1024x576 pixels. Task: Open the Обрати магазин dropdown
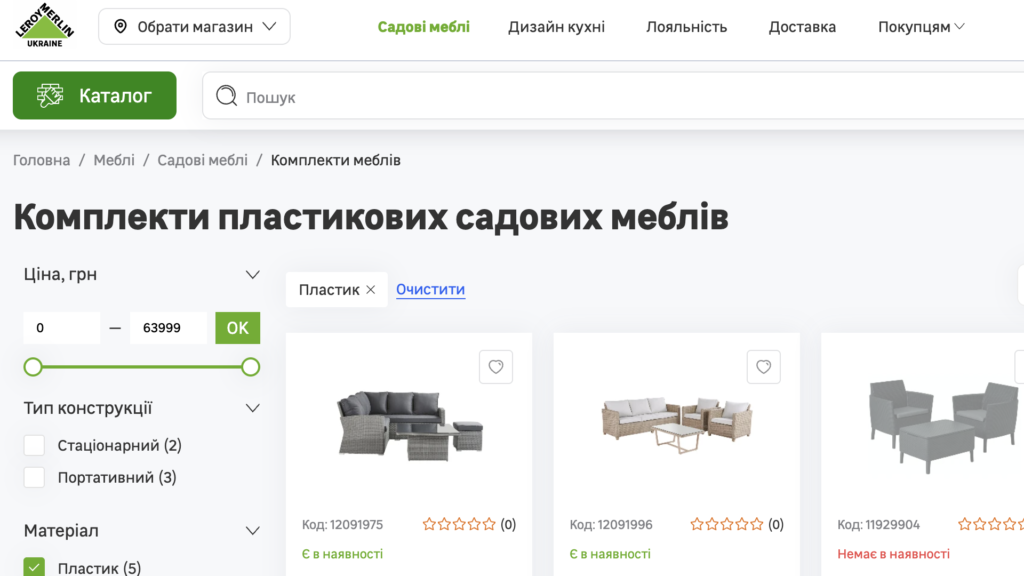(x=194, y=26)
